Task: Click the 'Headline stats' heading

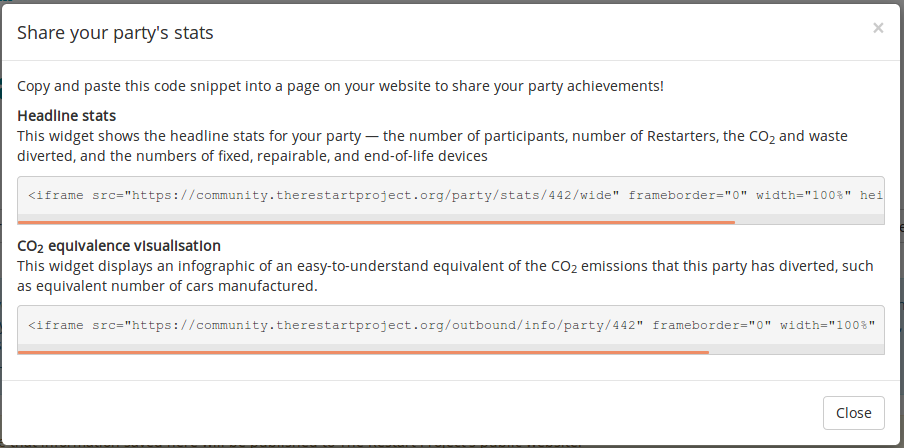Action: click(66, 115)
